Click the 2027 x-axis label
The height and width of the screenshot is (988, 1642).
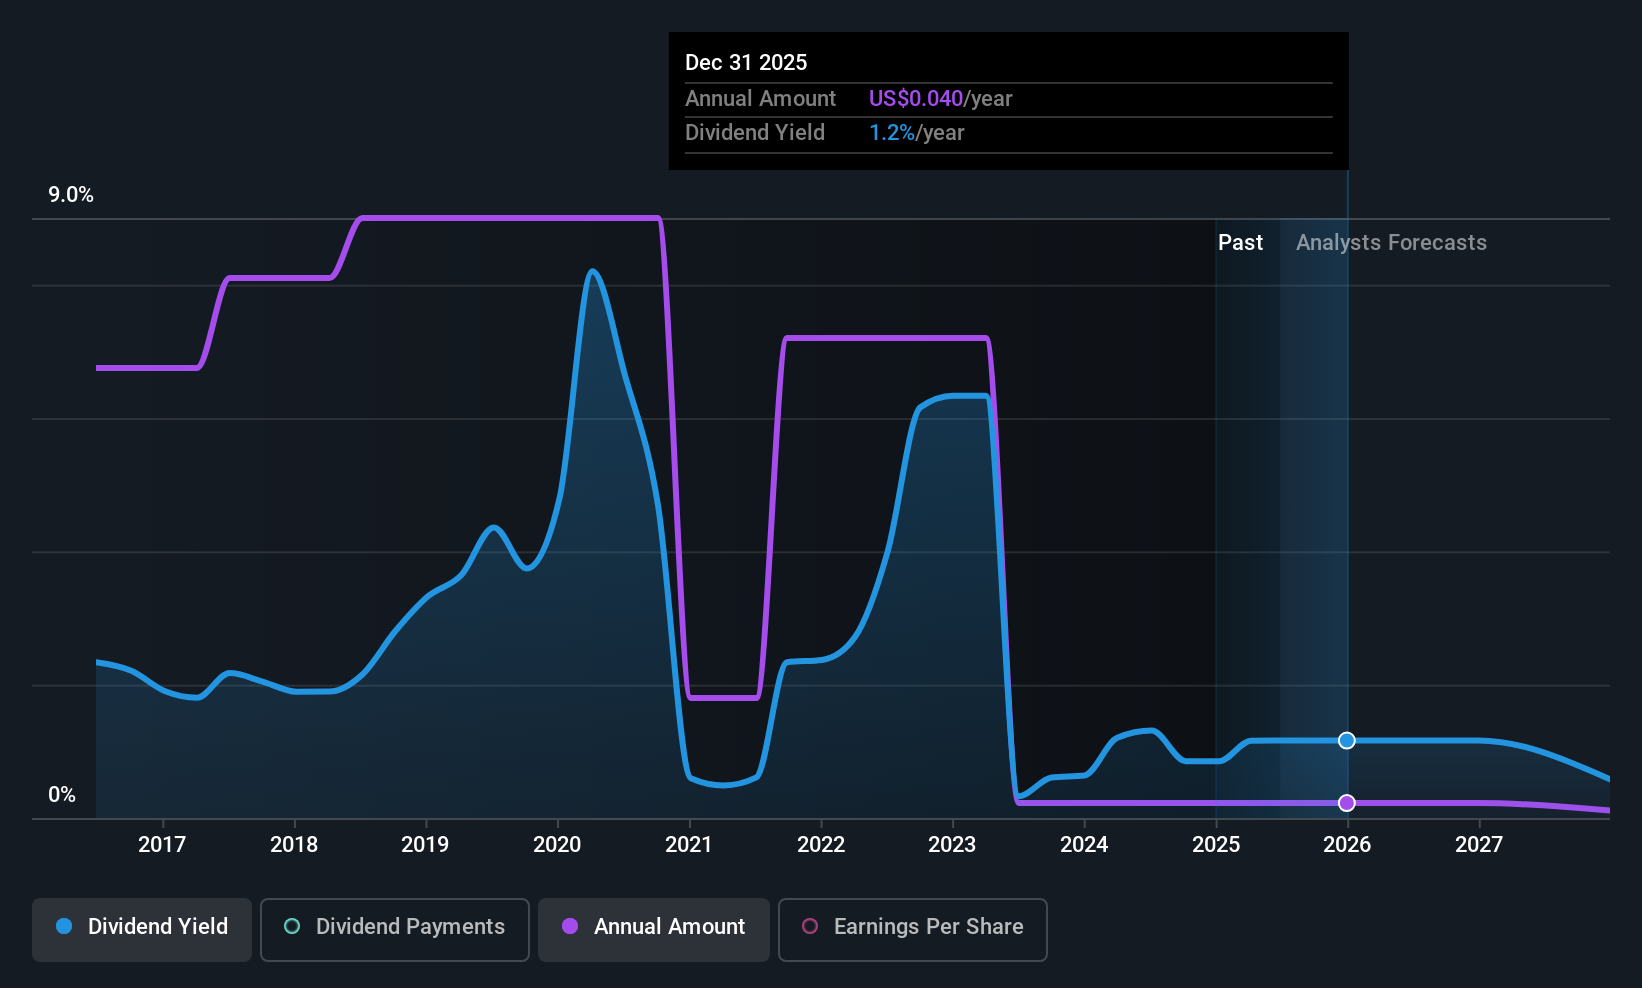tap(1479, 845)
